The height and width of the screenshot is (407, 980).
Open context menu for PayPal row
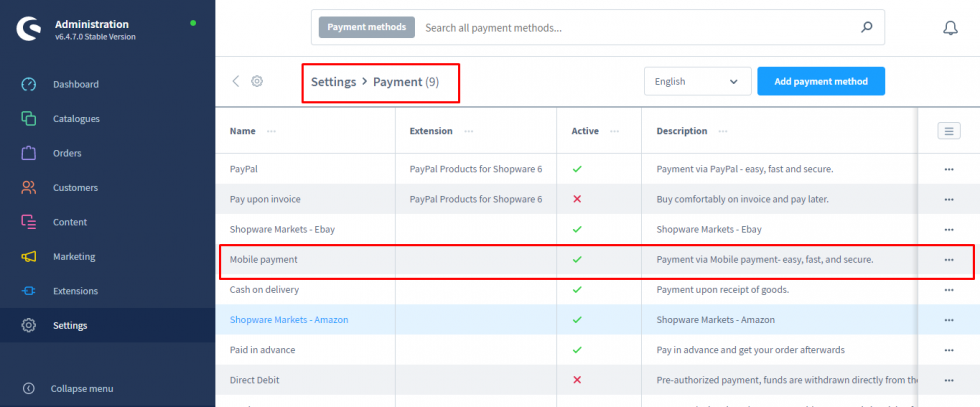pos(948,169)
